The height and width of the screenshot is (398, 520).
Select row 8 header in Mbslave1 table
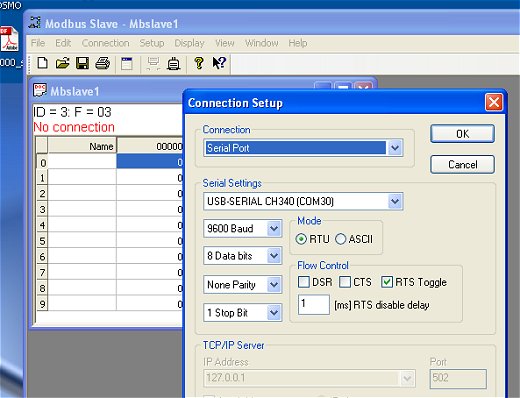(42, 288)
